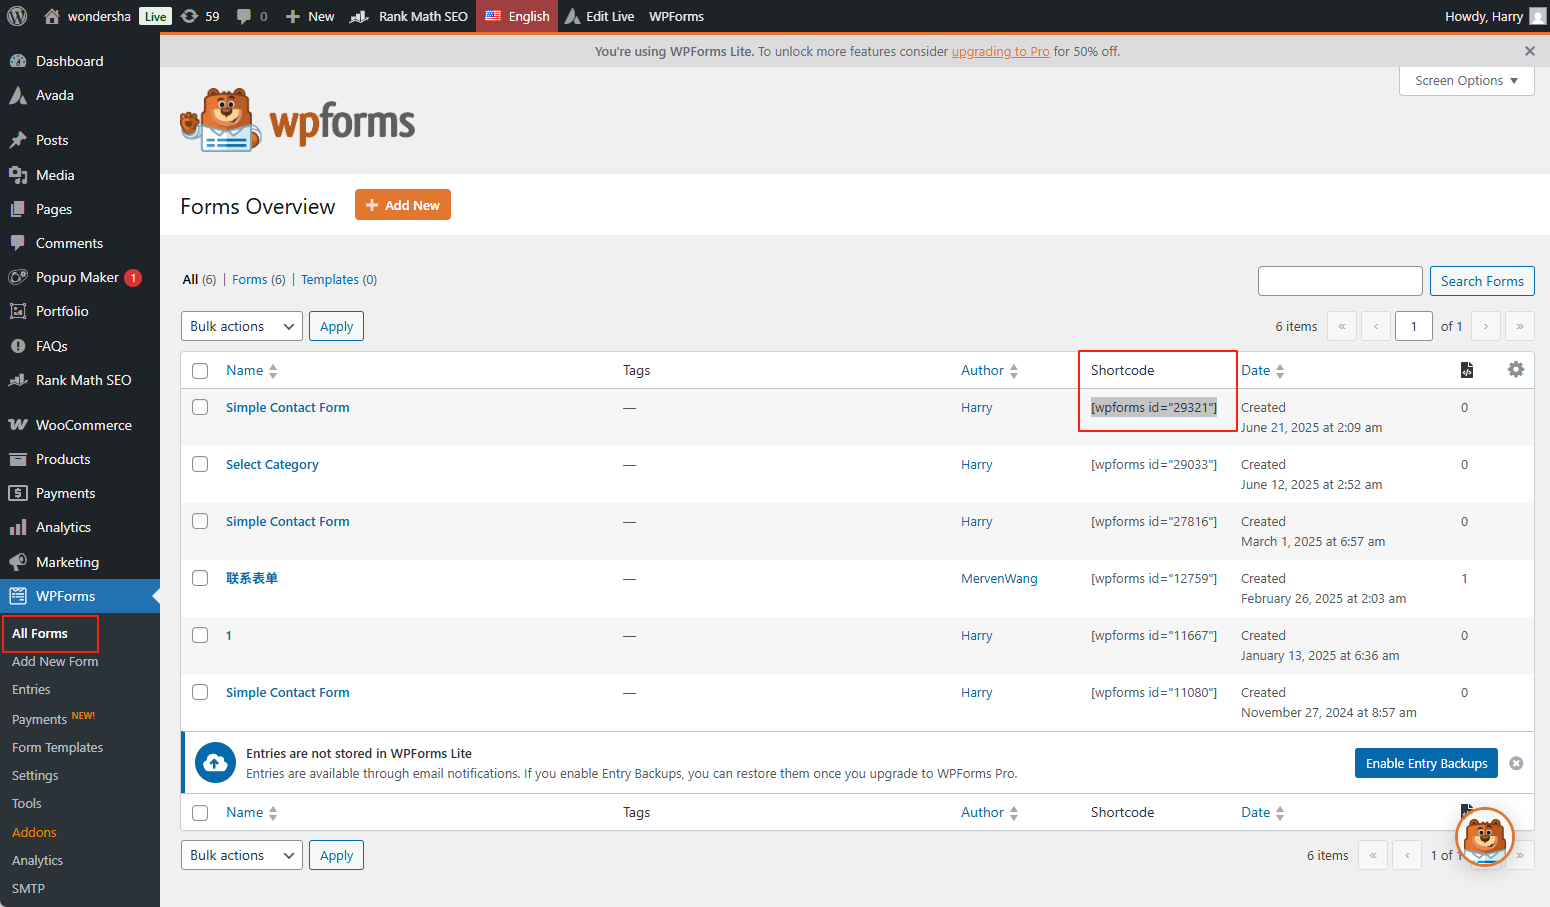
Task: Open WooCommerce from the sidebar
Action: [x=85, y=424]
